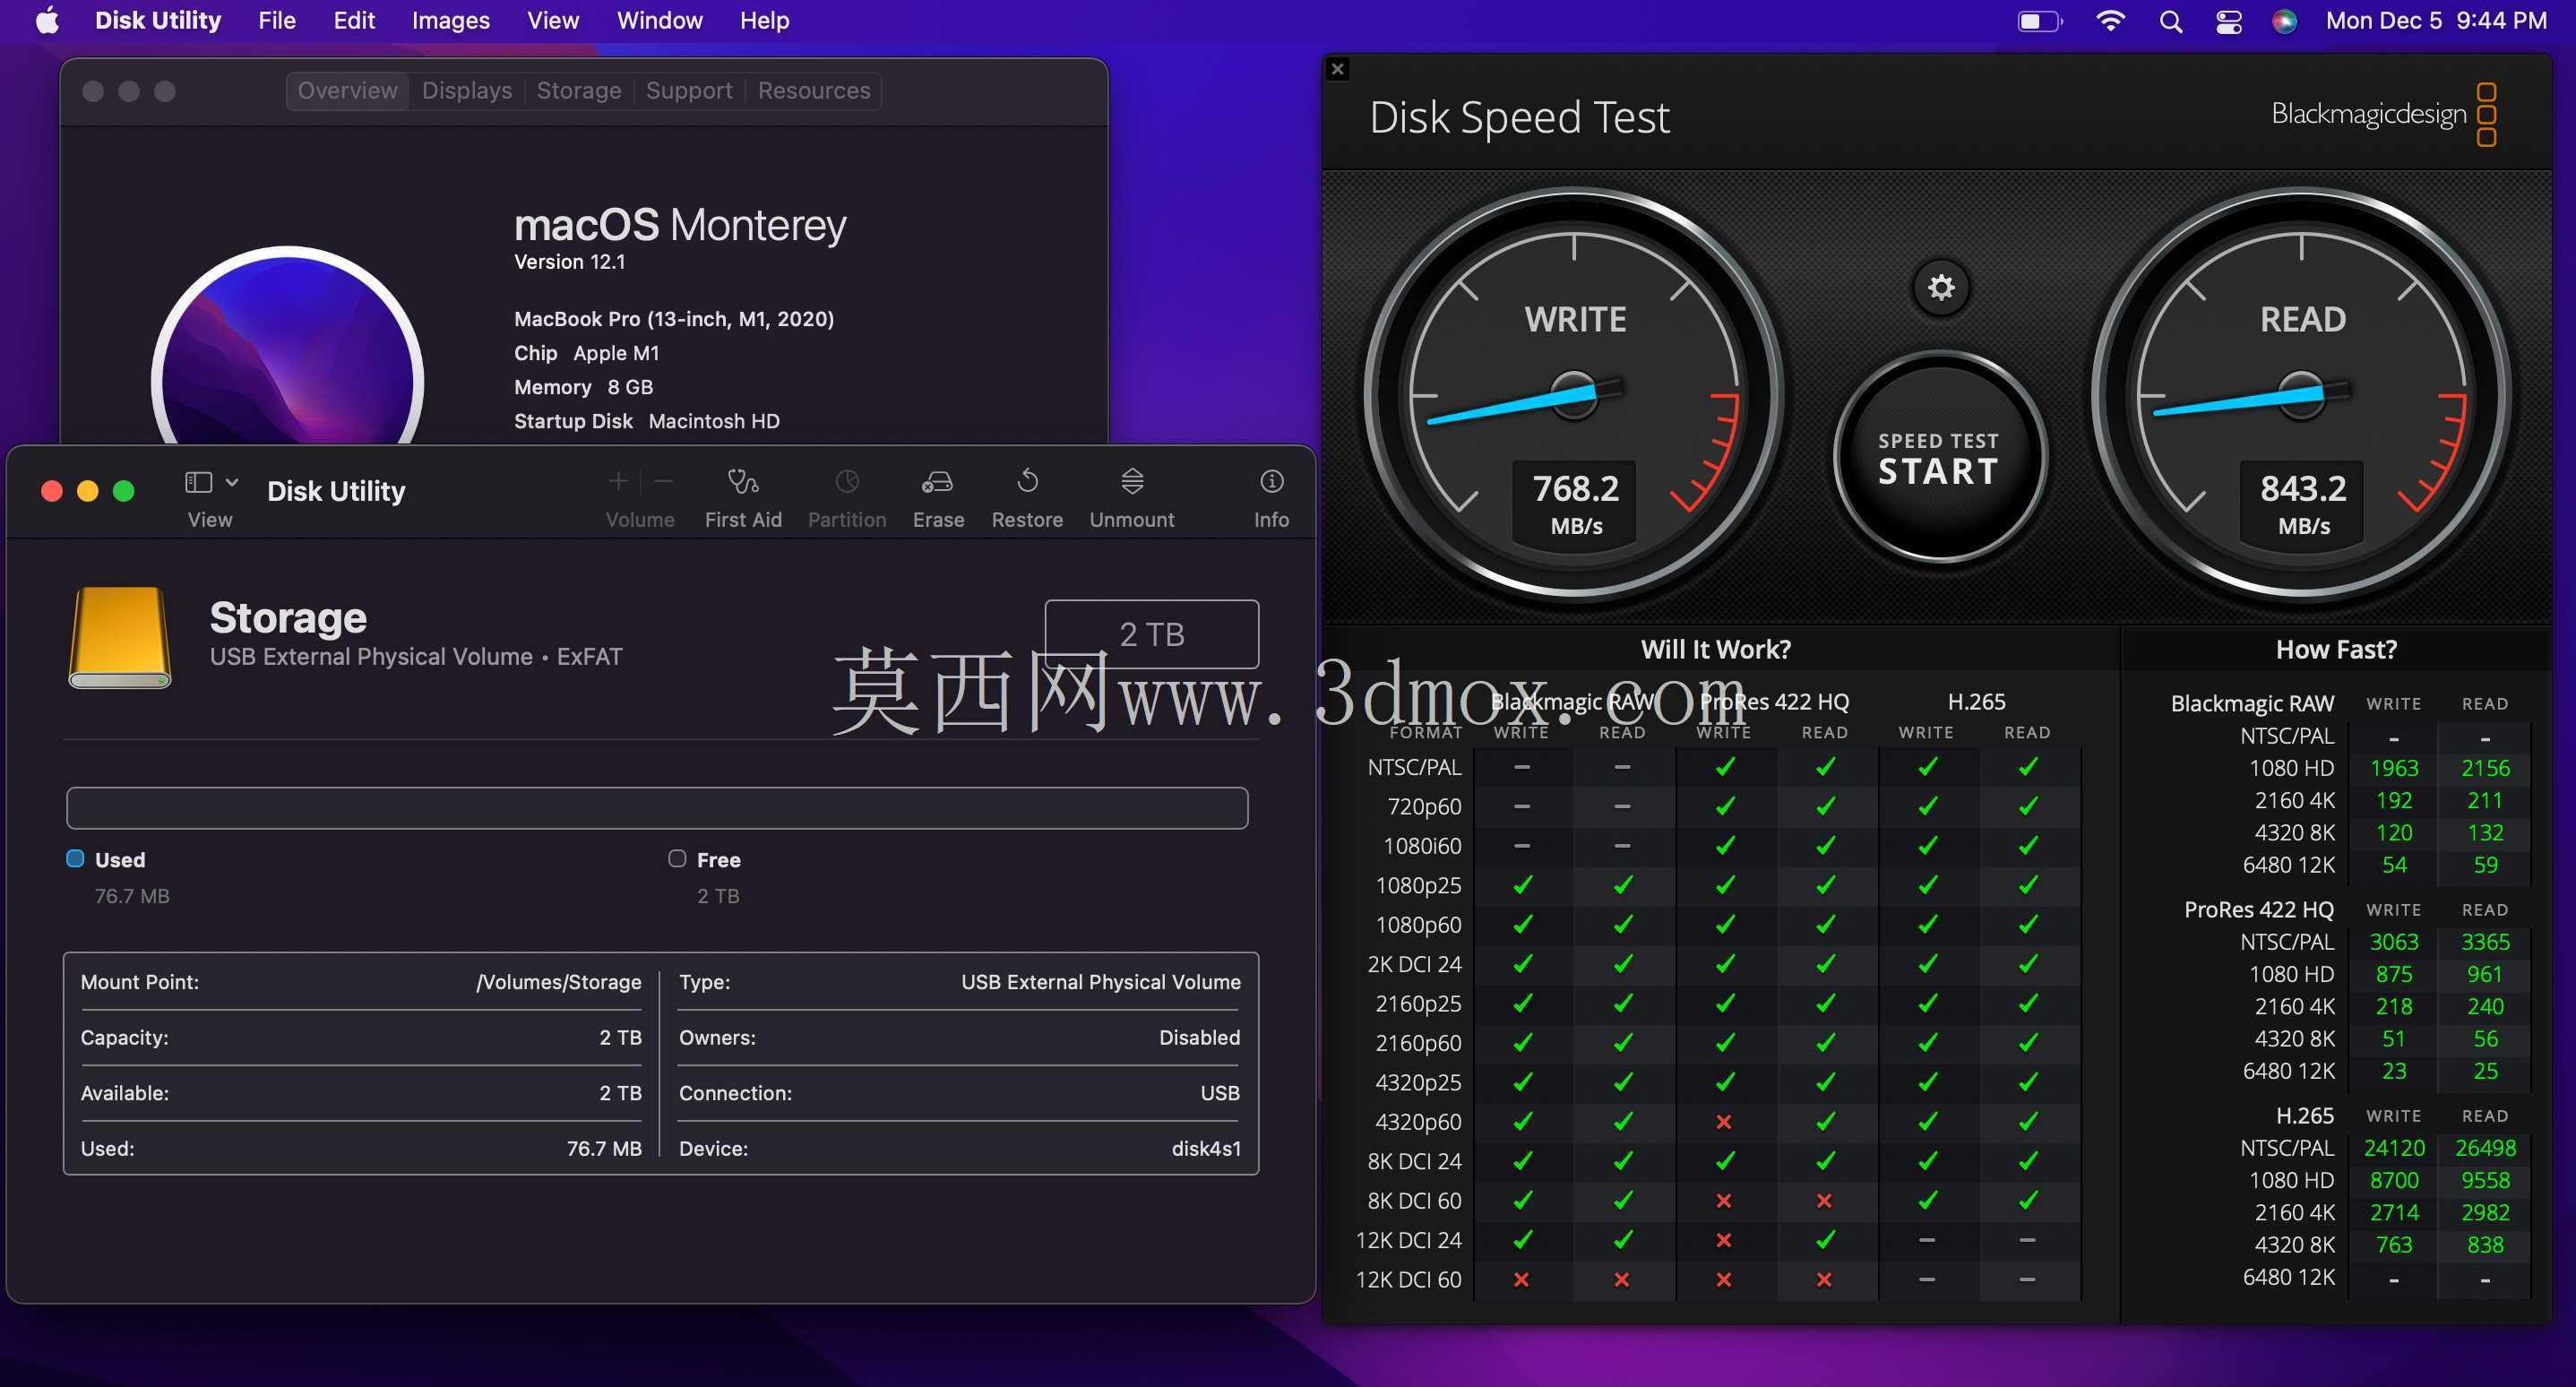2576x1387 pixels.
Task: Minimize the Disk Utility window
Action: click(x=88, y=491)
